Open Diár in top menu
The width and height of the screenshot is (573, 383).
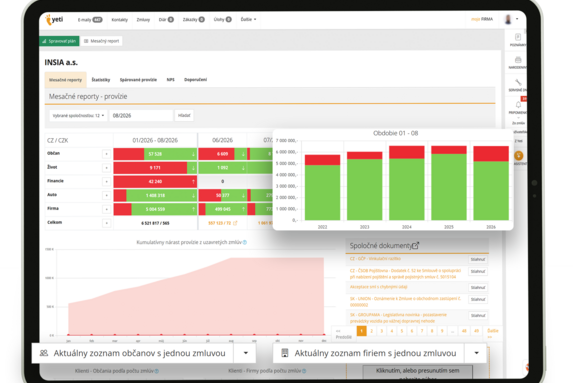point(166,20)
